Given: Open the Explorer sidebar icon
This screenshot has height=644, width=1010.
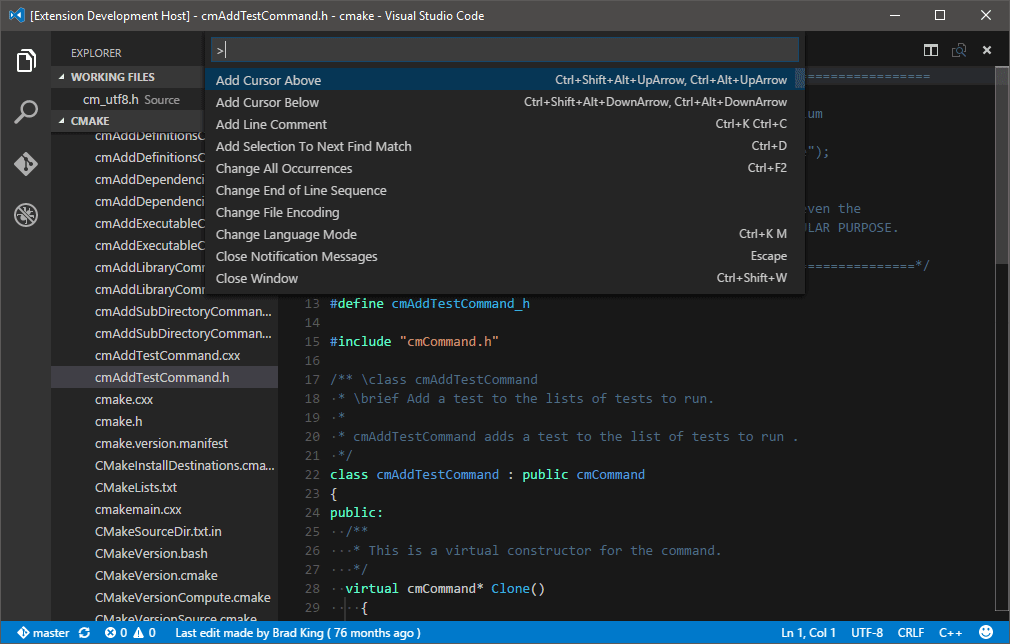Looking at the screenshot, I should tap(25, 60).
